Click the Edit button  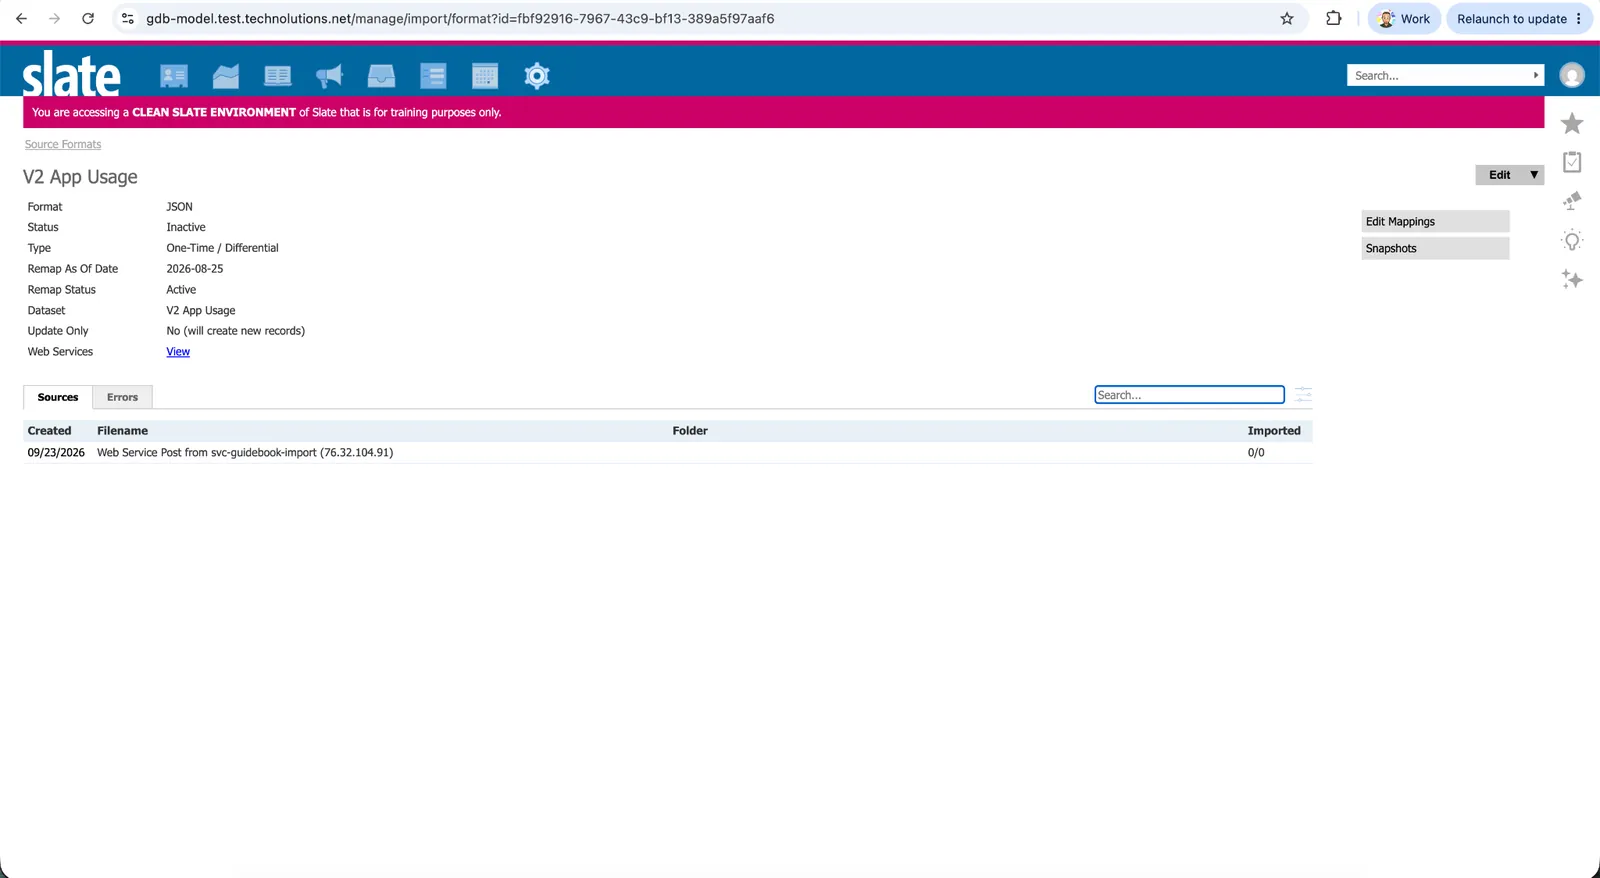click(1500, 175)
